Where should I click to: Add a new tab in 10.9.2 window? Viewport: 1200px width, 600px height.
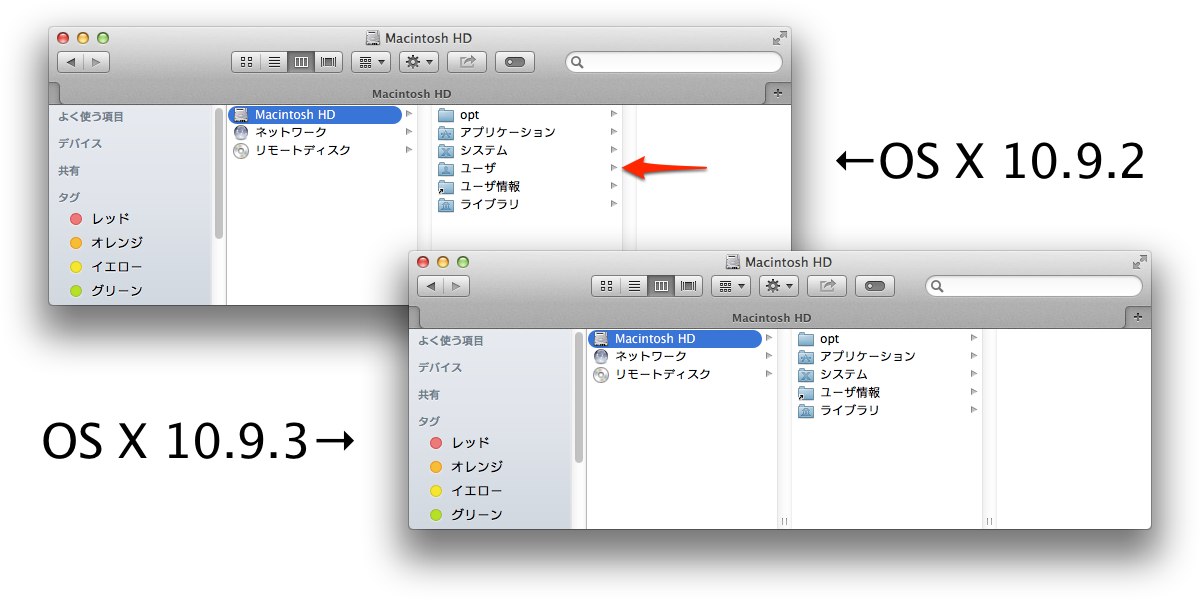point(778,92)
